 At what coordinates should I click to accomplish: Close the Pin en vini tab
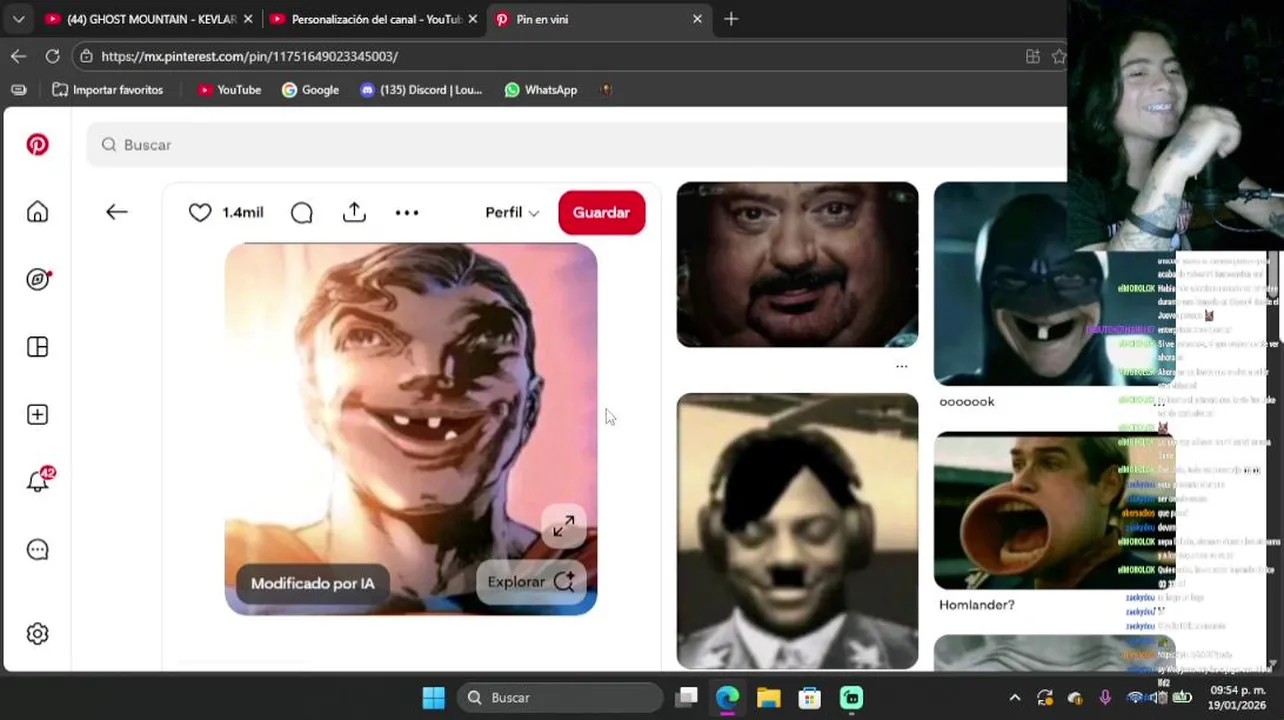pyautogui.click(x=697, y=19)
